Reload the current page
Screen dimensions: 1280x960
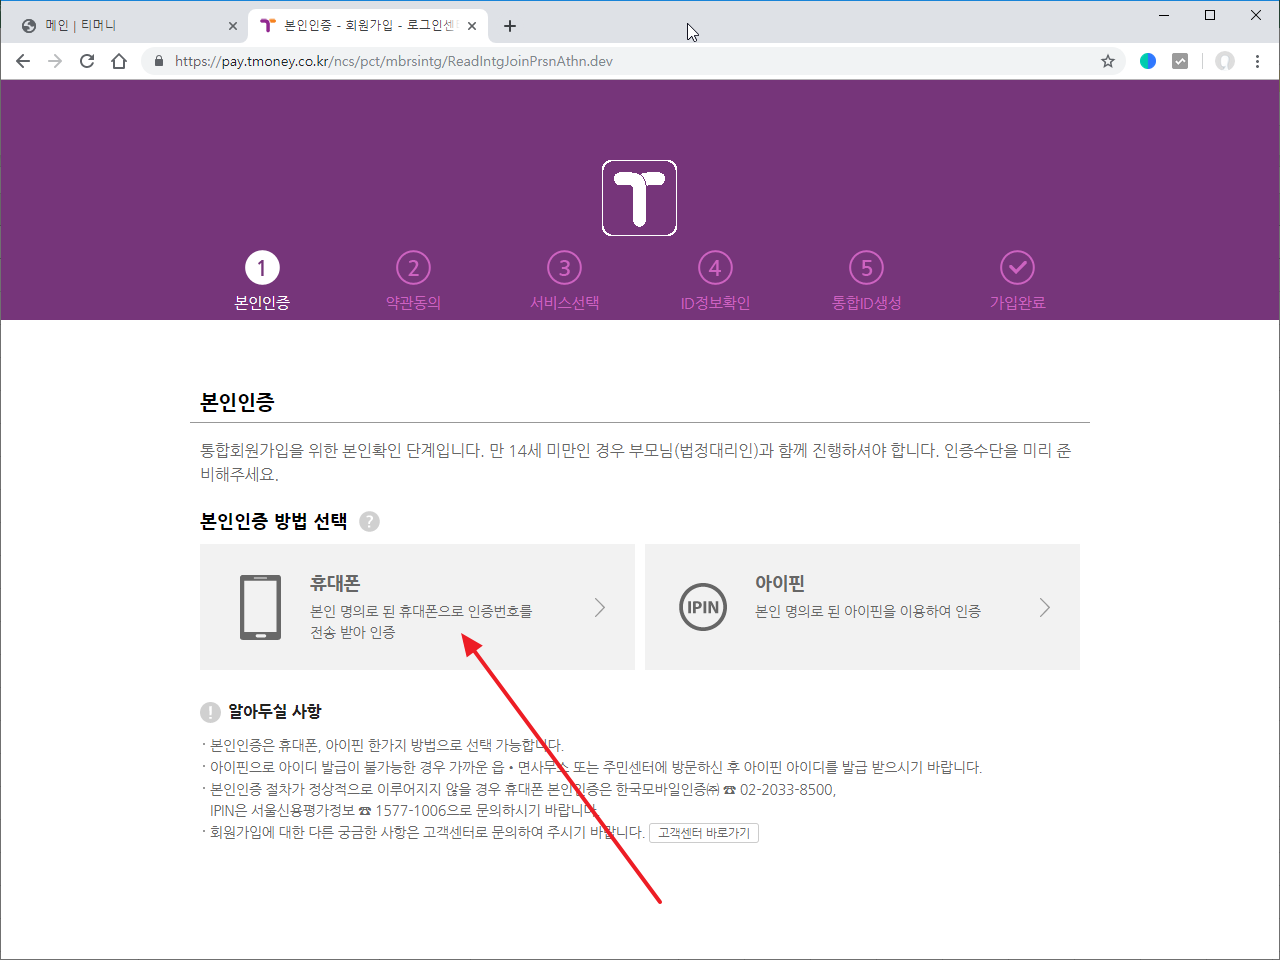tap(87, 61)
